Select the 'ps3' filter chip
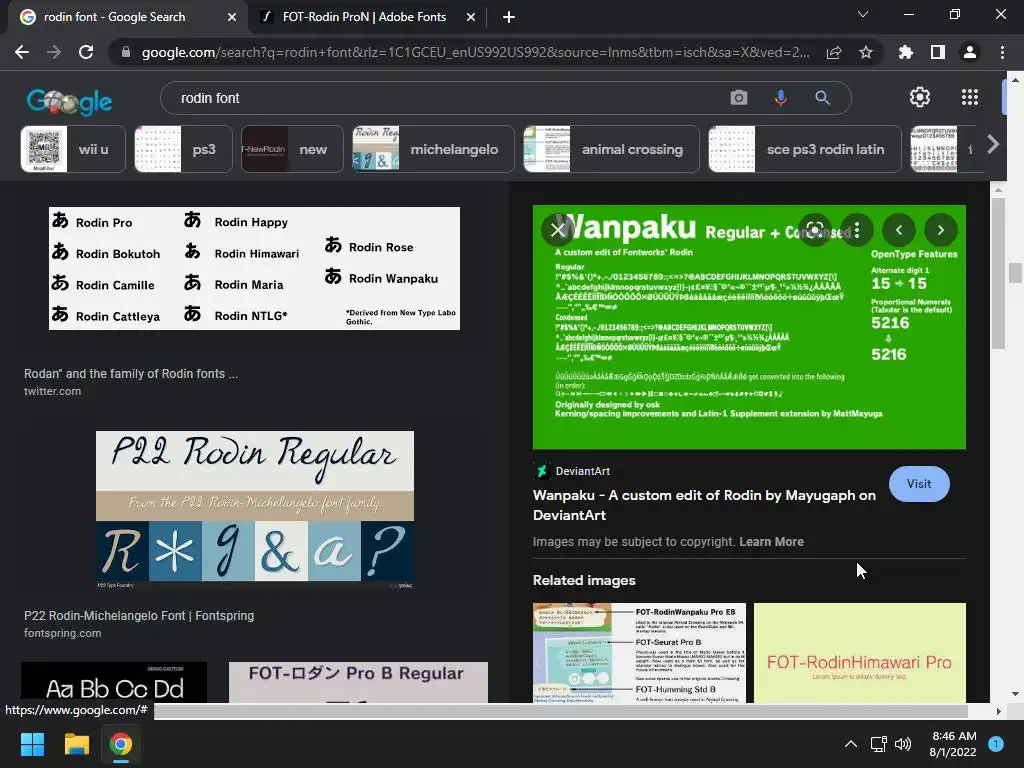1024x768 pixels. [184, 150]
